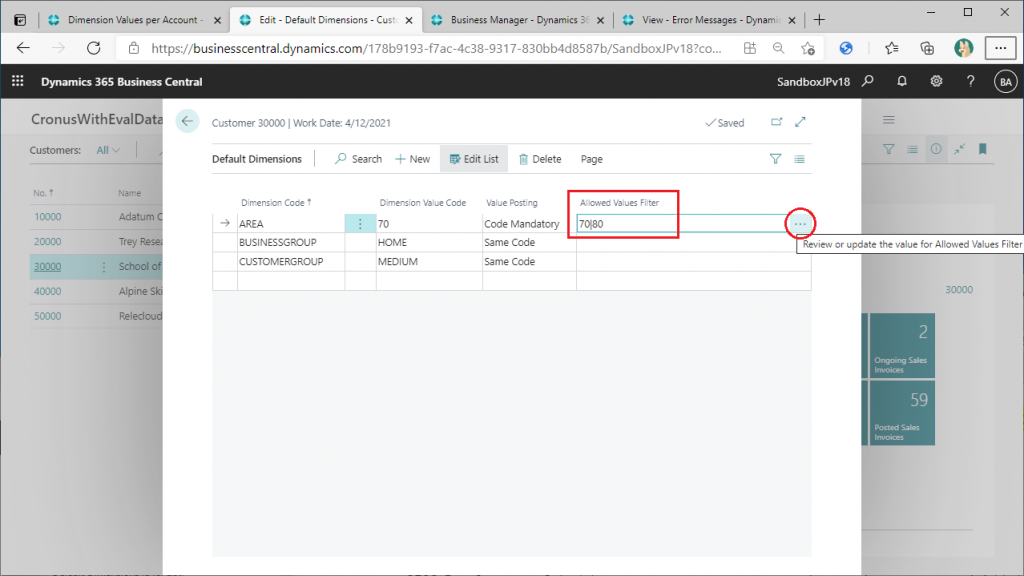Open customer 30000 link
This screenshot has height=576, width=1024.
48,266
